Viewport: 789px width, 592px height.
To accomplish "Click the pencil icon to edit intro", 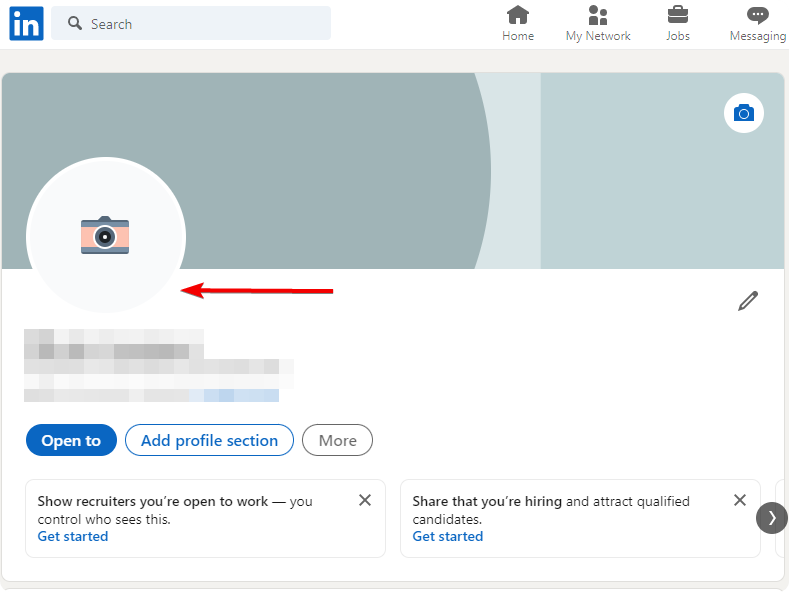I will tap(747, 301).
